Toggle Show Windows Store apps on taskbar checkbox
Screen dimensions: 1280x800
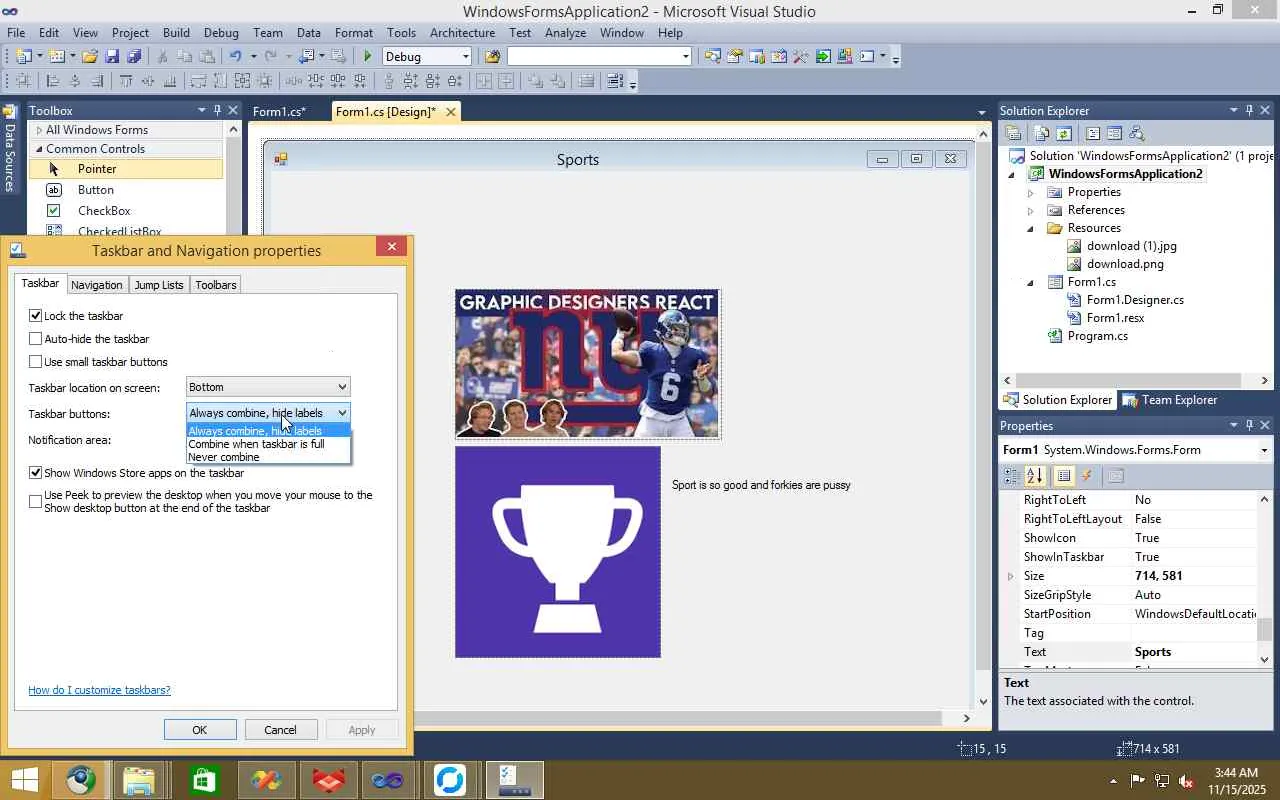coord(36,473)
